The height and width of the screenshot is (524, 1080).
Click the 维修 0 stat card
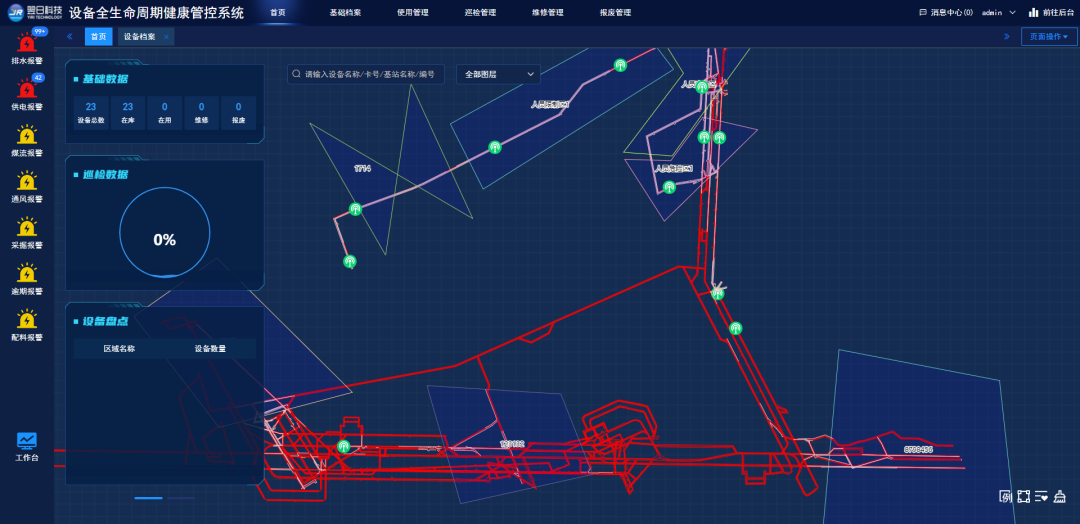[201, 113]
